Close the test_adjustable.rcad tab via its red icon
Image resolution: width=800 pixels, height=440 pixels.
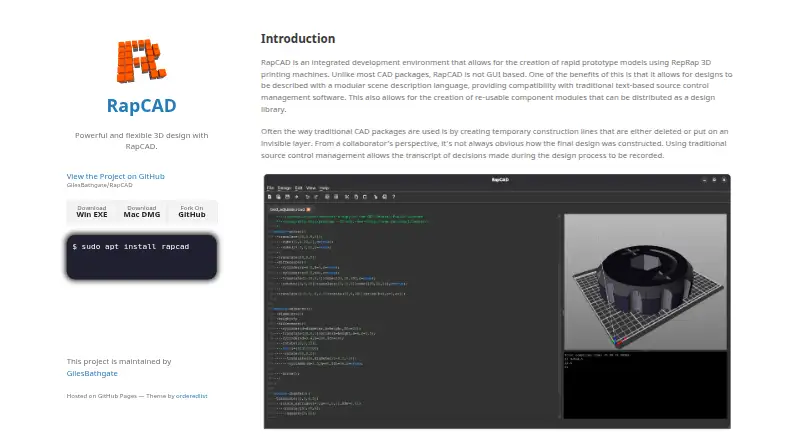tap(308, 209)
